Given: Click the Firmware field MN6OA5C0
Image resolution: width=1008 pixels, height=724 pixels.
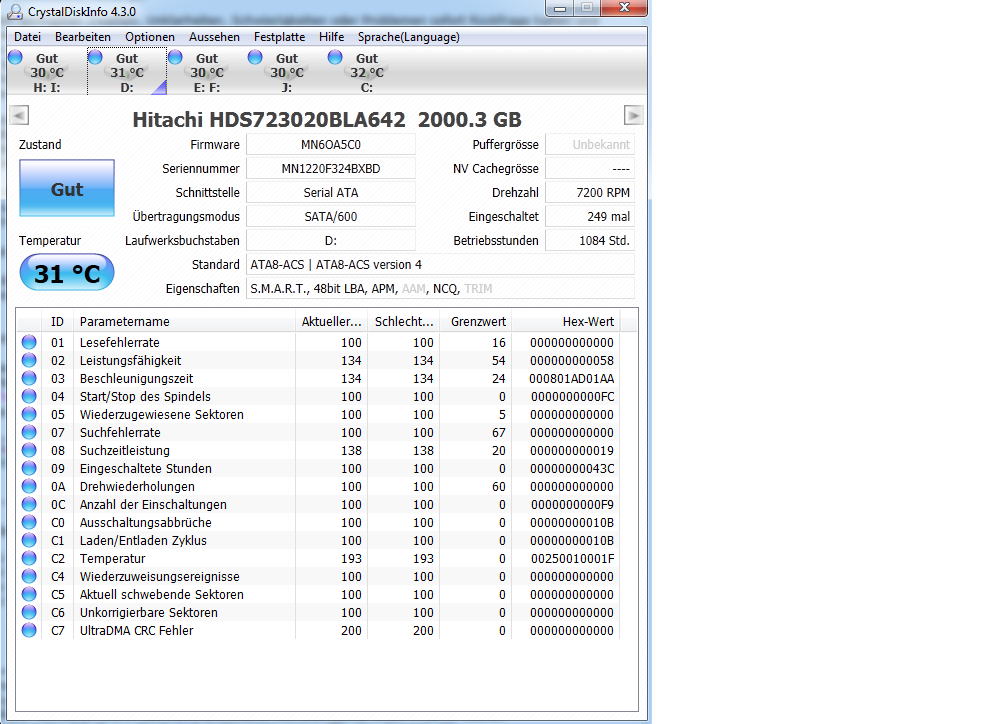Looking at the screenshot, I should click(x=331, y=145).
